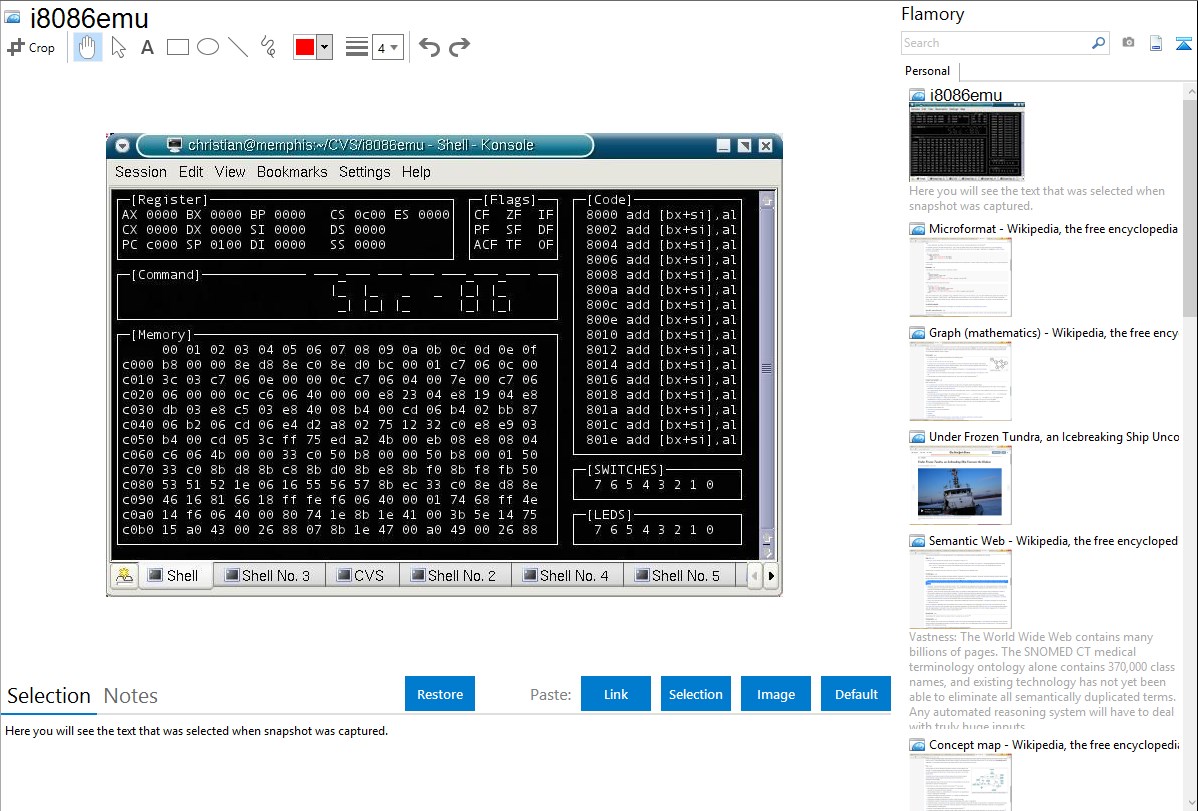1198x811 pixels.
Task: Click the line thickness icon
Action: point(357,47)
